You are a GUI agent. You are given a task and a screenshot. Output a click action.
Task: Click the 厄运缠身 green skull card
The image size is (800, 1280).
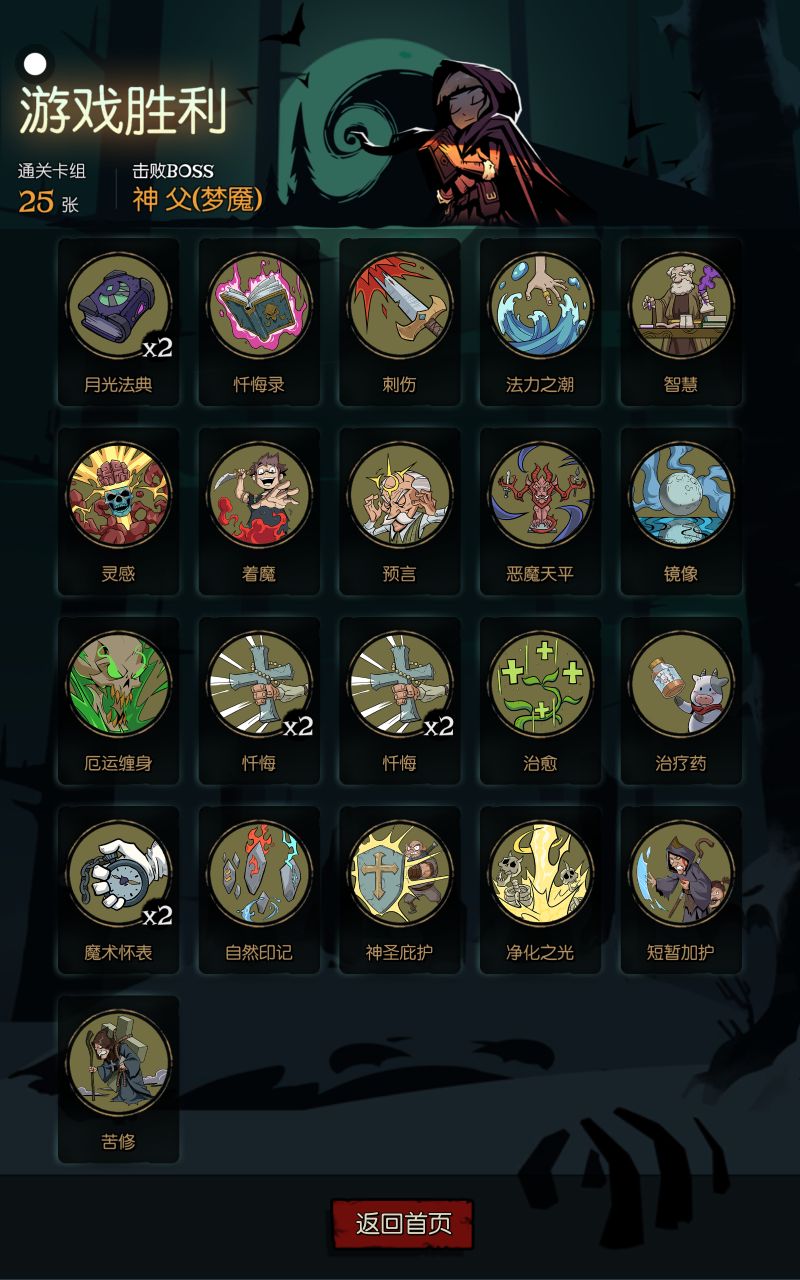(119, 700)
